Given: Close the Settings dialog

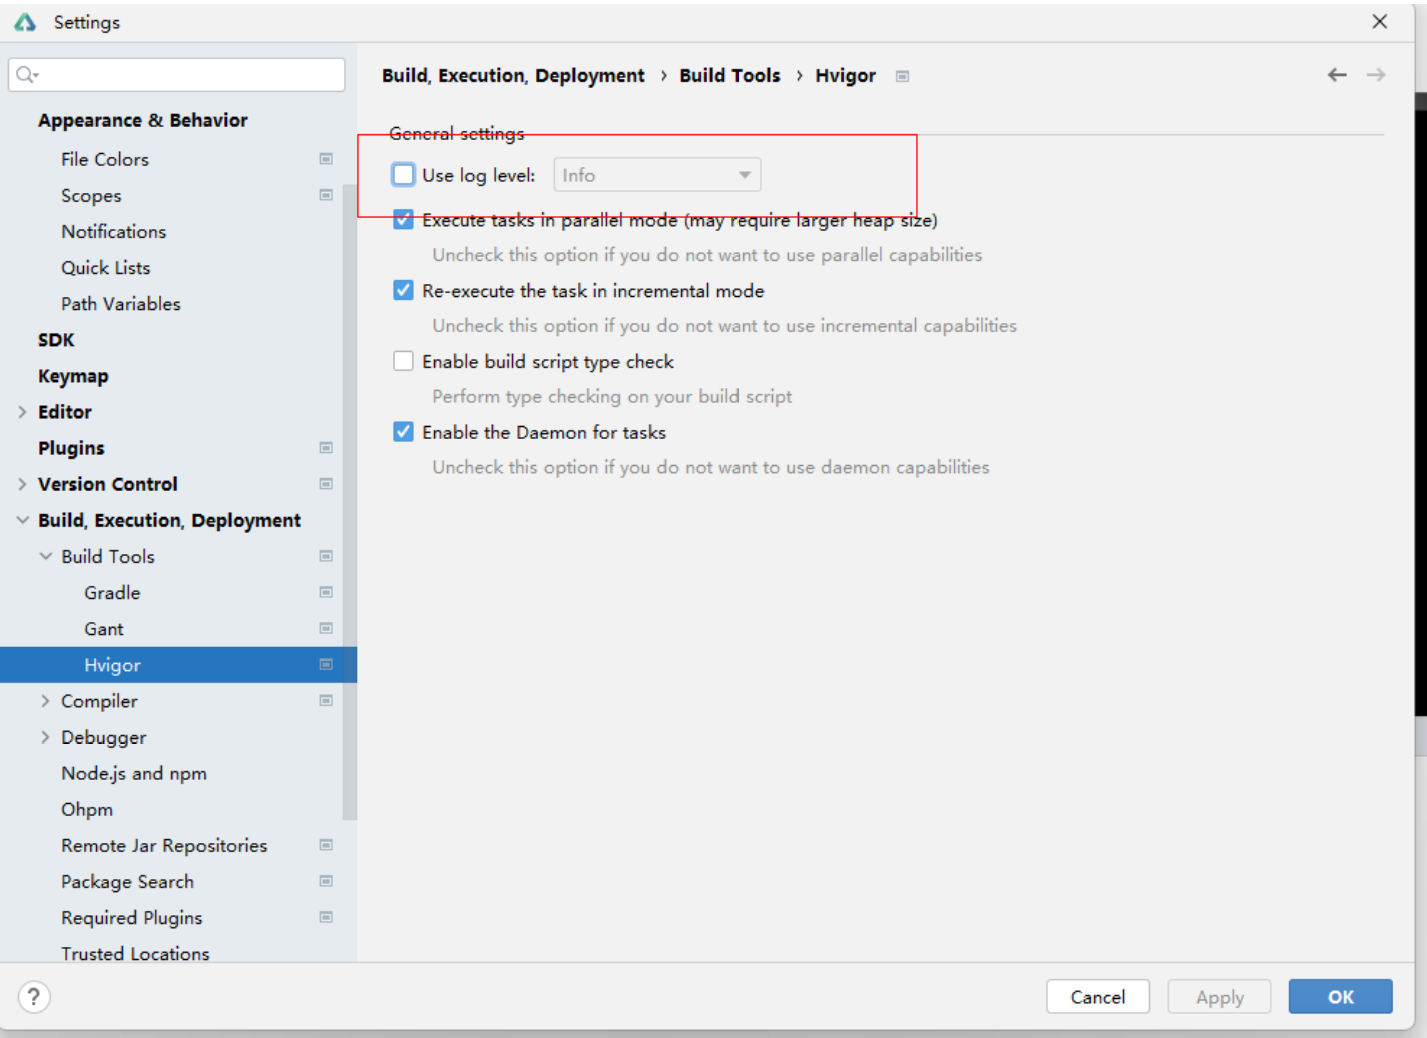Looking at the screenshot, I should point(1380,21).
